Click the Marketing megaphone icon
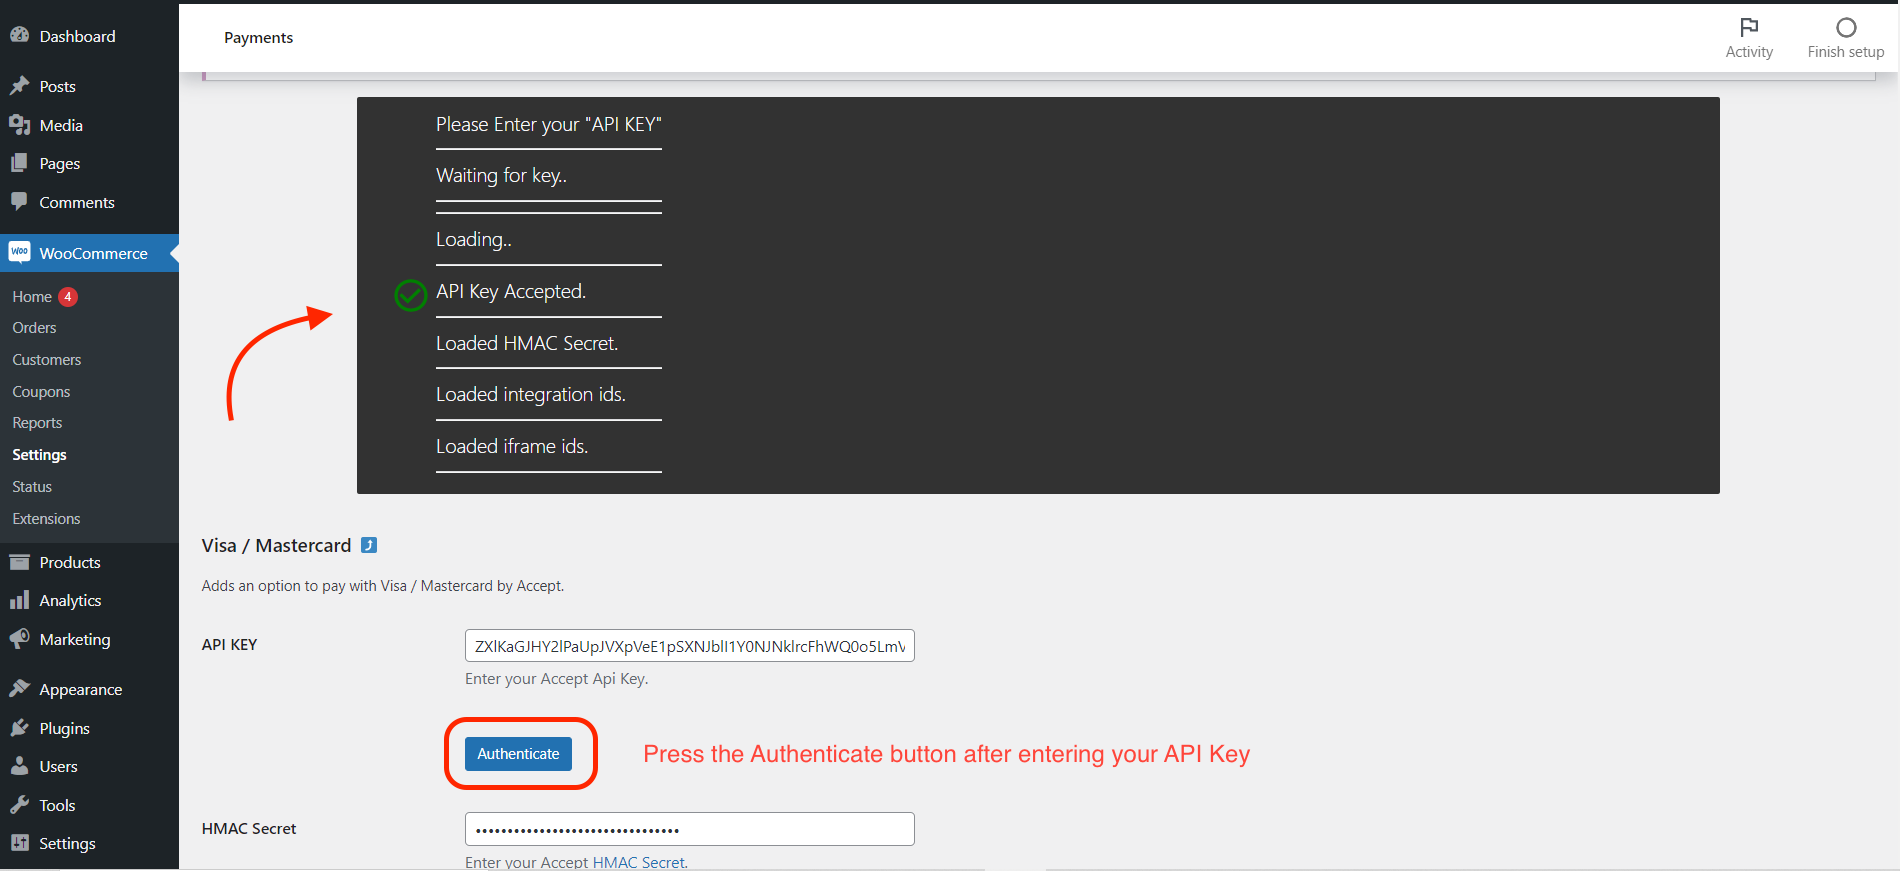 19,638
